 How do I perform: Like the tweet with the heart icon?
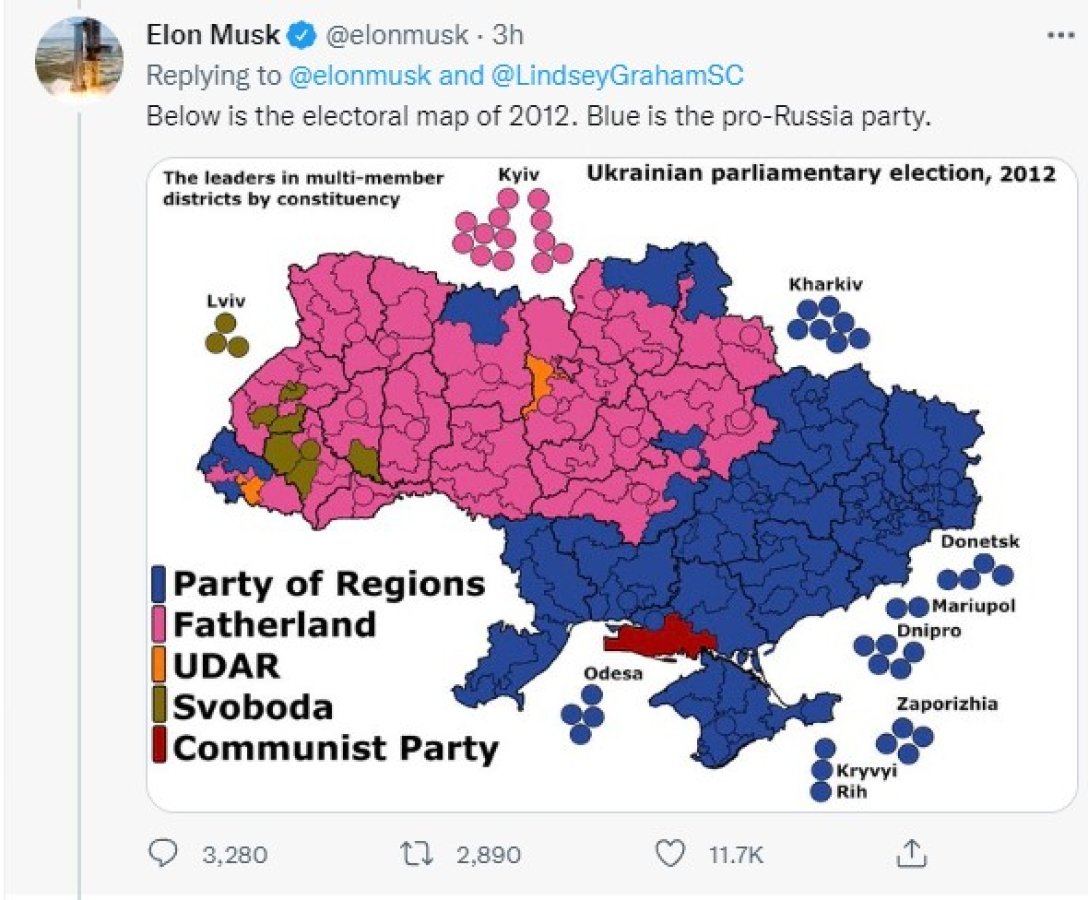coord(669,849)
